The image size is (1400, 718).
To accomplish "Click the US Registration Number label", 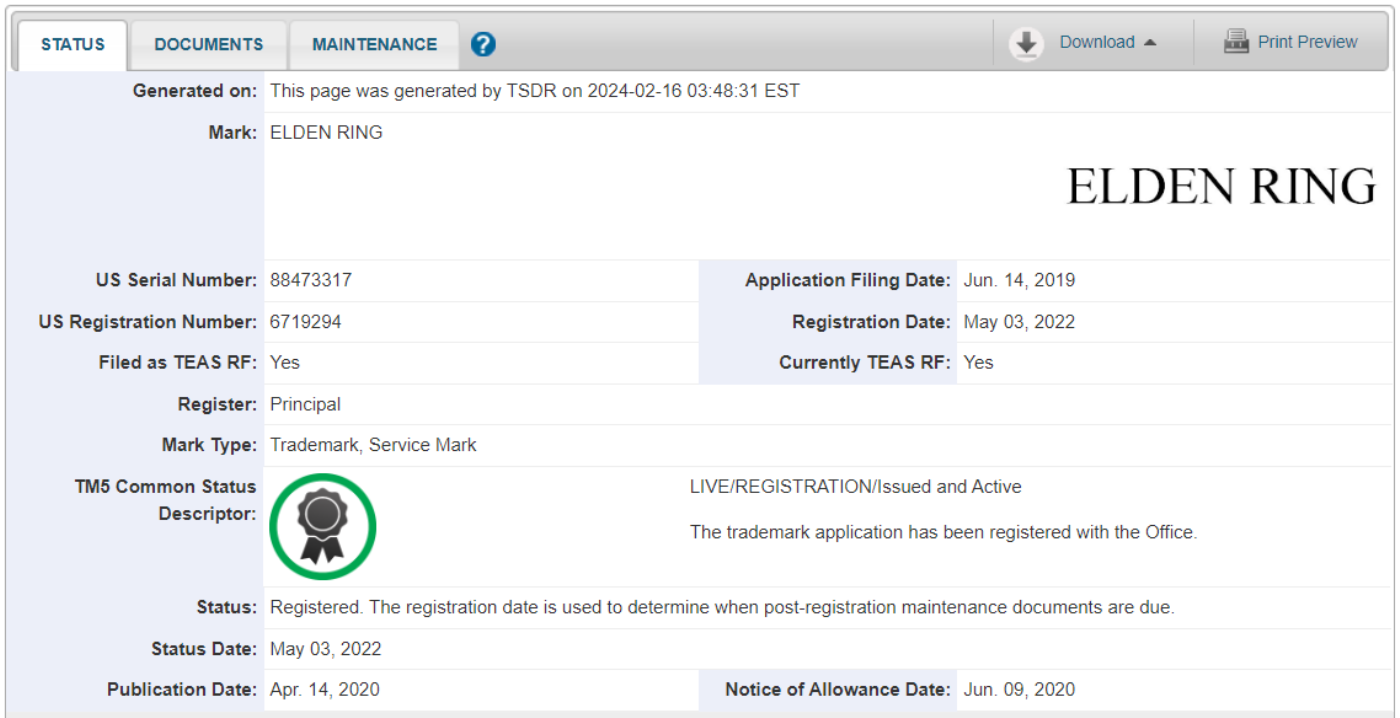I will pos(148,322).
